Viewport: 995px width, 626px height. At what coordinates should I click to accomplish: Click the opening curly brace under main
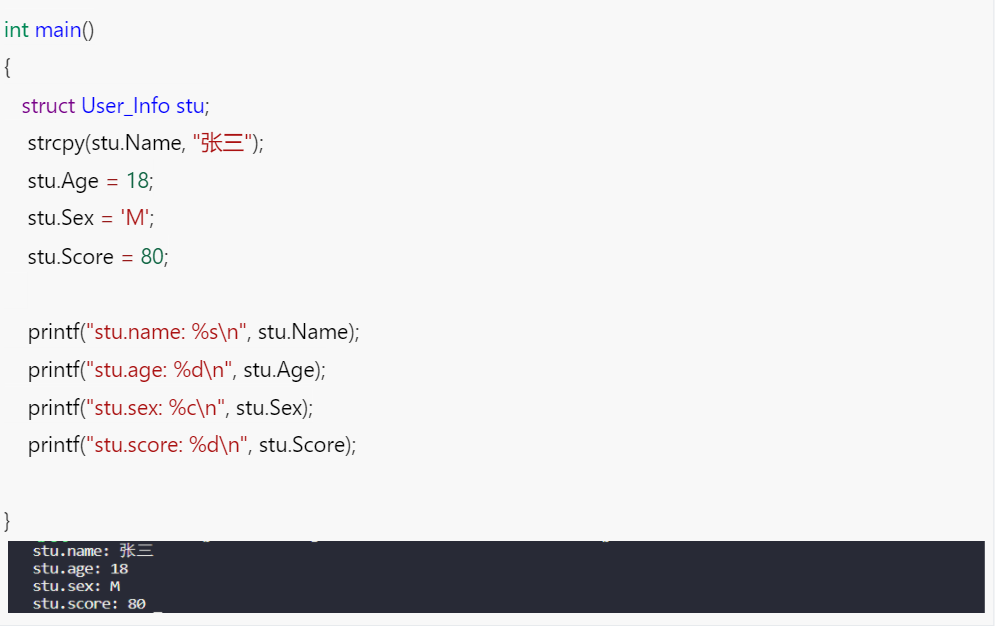[x=8, y=68]
